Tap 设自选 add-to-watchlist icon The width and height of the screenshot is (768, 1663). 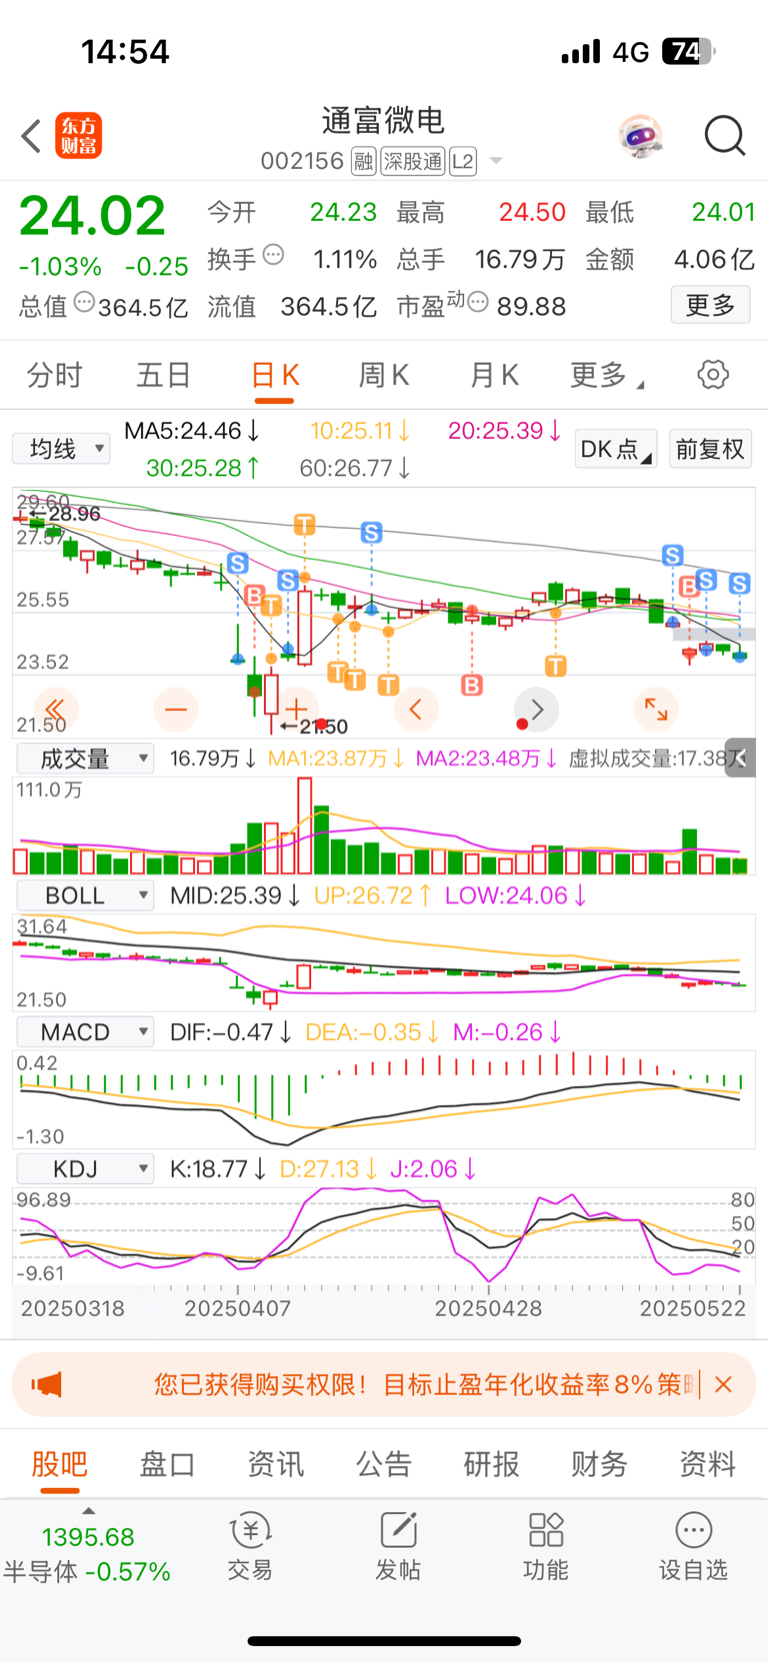[693, 1547]
